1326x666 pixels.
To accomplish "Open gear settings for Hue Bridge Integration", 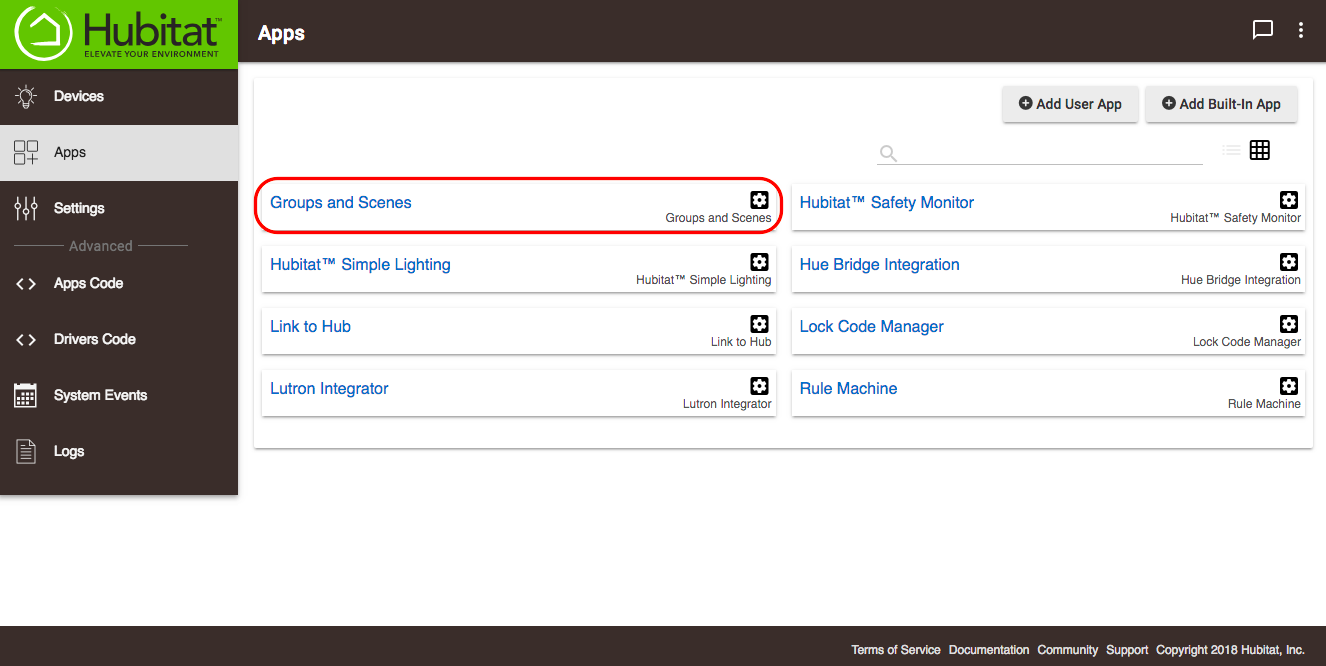I will (x=1289, y=262).
